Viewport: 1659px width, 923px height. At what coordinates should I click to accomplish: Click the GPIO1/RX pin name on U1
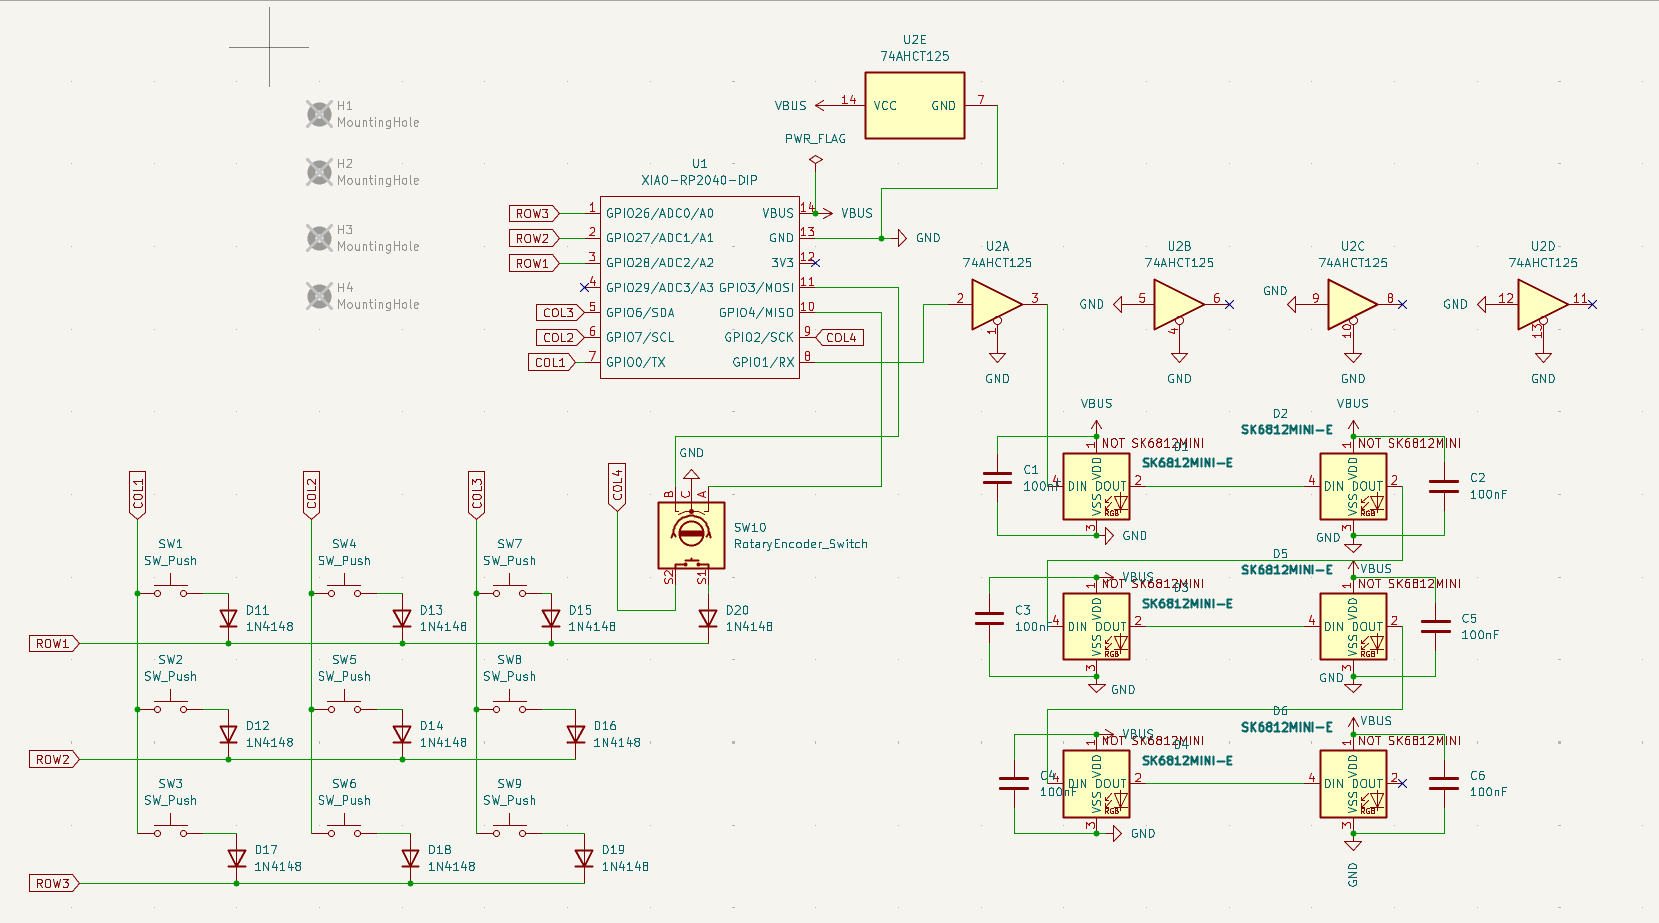pyautogui.click(x=763, y=362)
